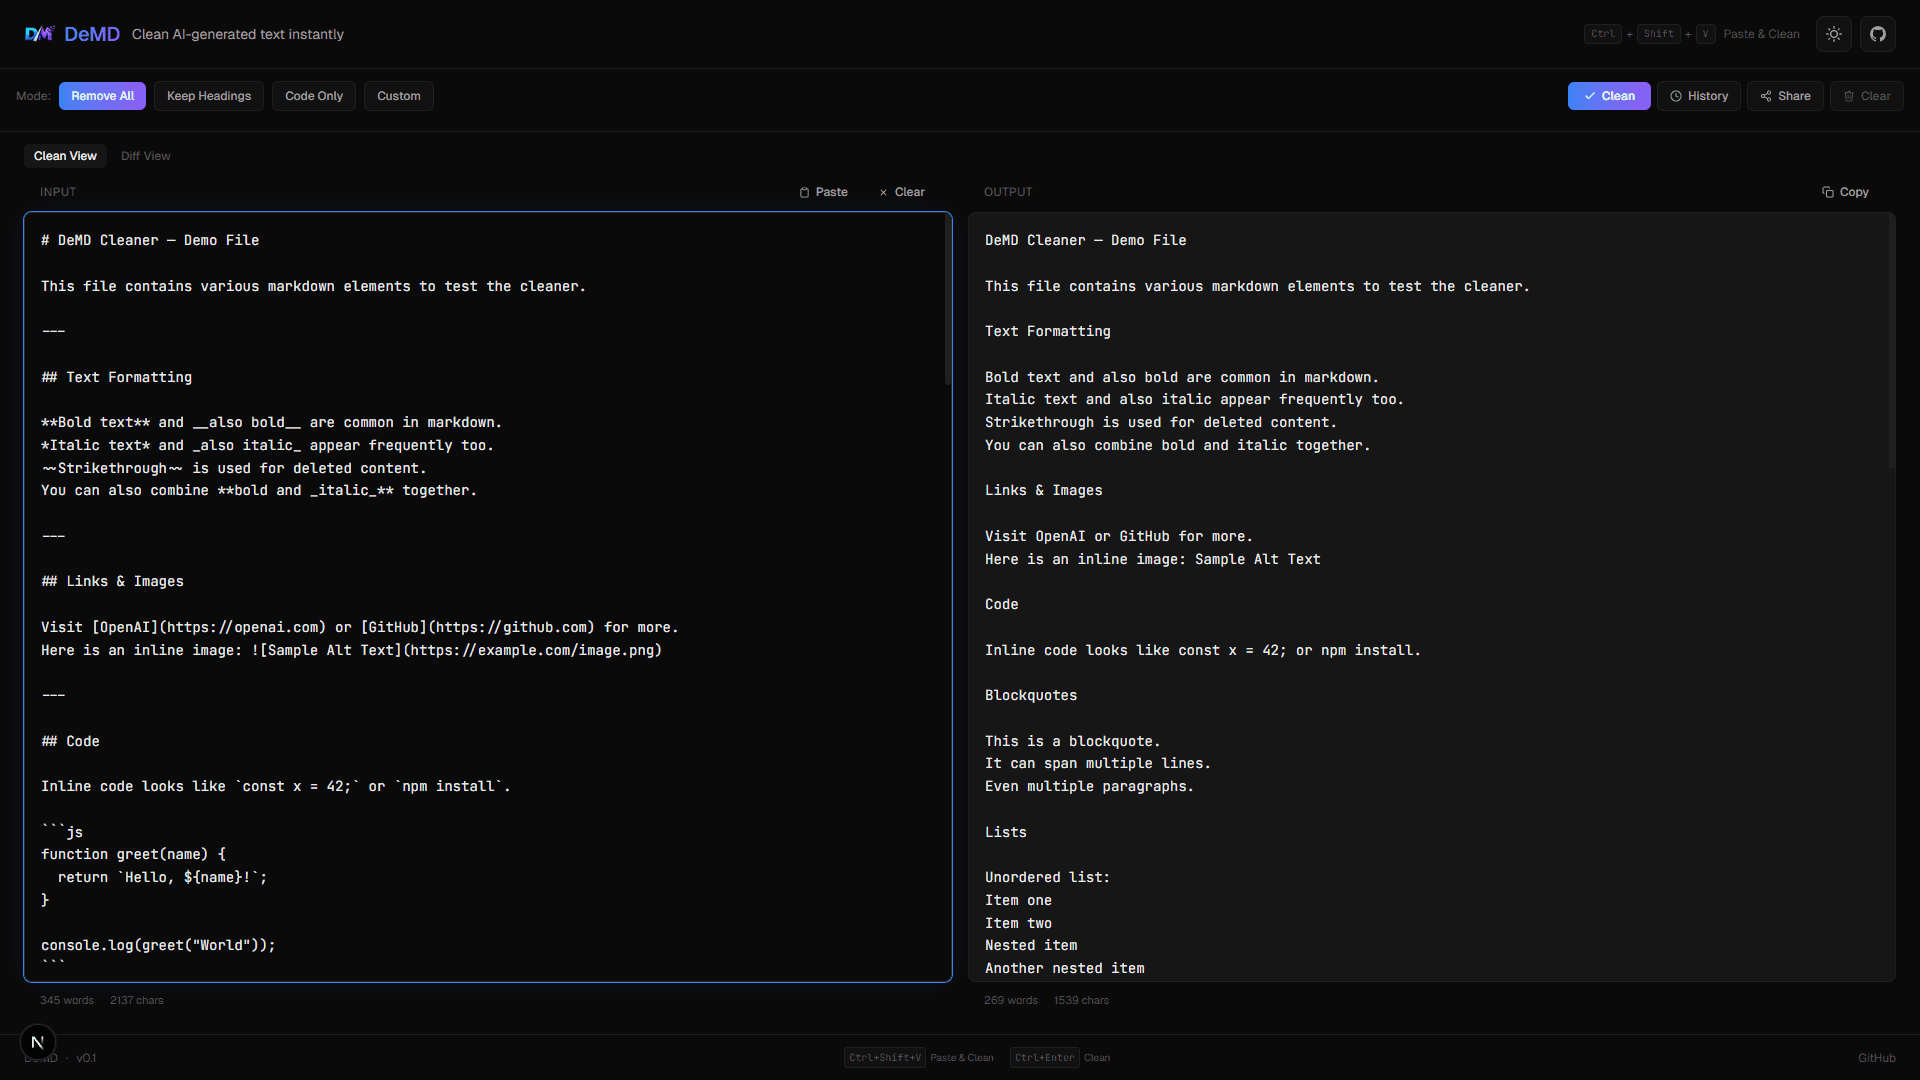Click 'Visit OpenAI or GitHub for more.' in output

(1119, 536)
